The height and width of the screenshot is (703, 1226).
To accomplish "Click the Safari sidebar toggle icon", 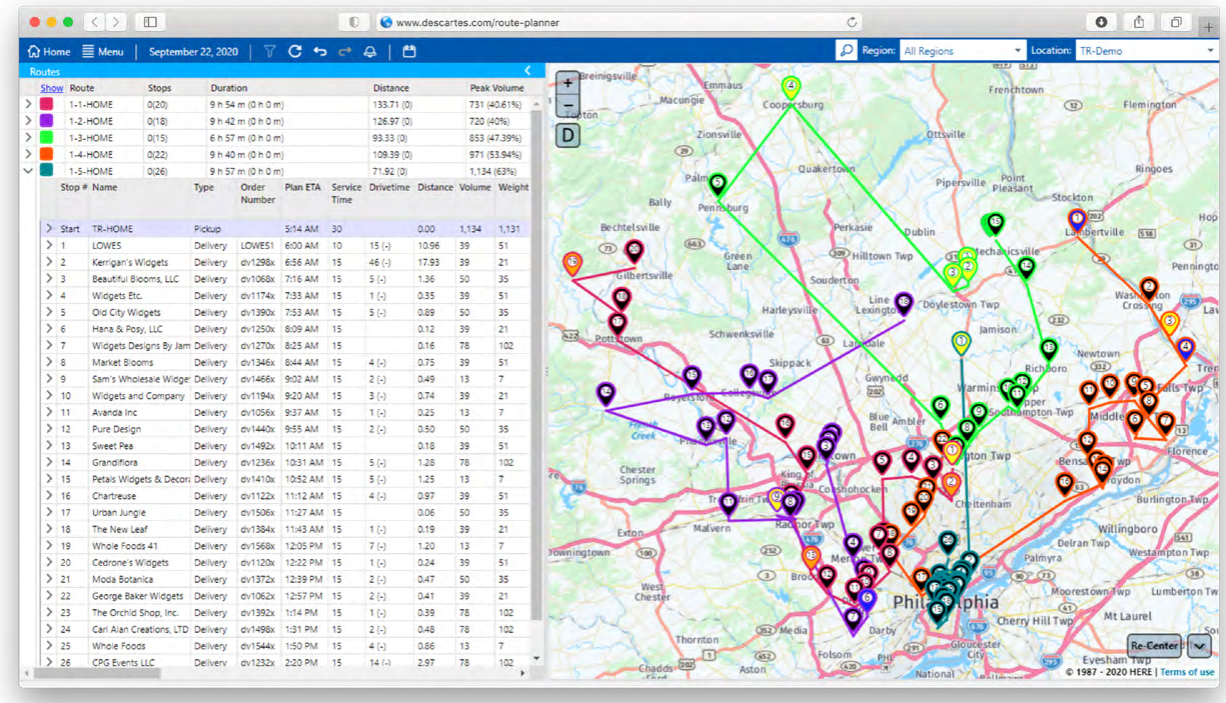I will [x=150, y=21].
